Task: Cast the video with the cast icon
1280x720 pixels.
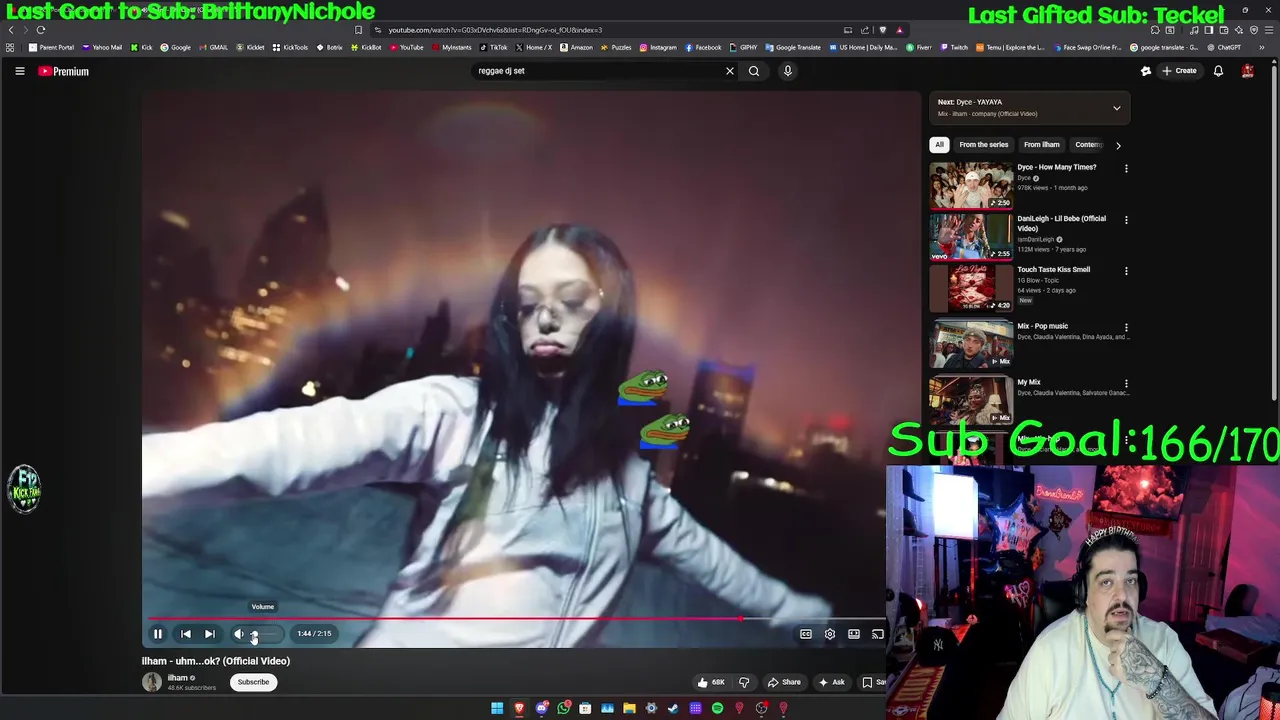Action: pos(877,633)
